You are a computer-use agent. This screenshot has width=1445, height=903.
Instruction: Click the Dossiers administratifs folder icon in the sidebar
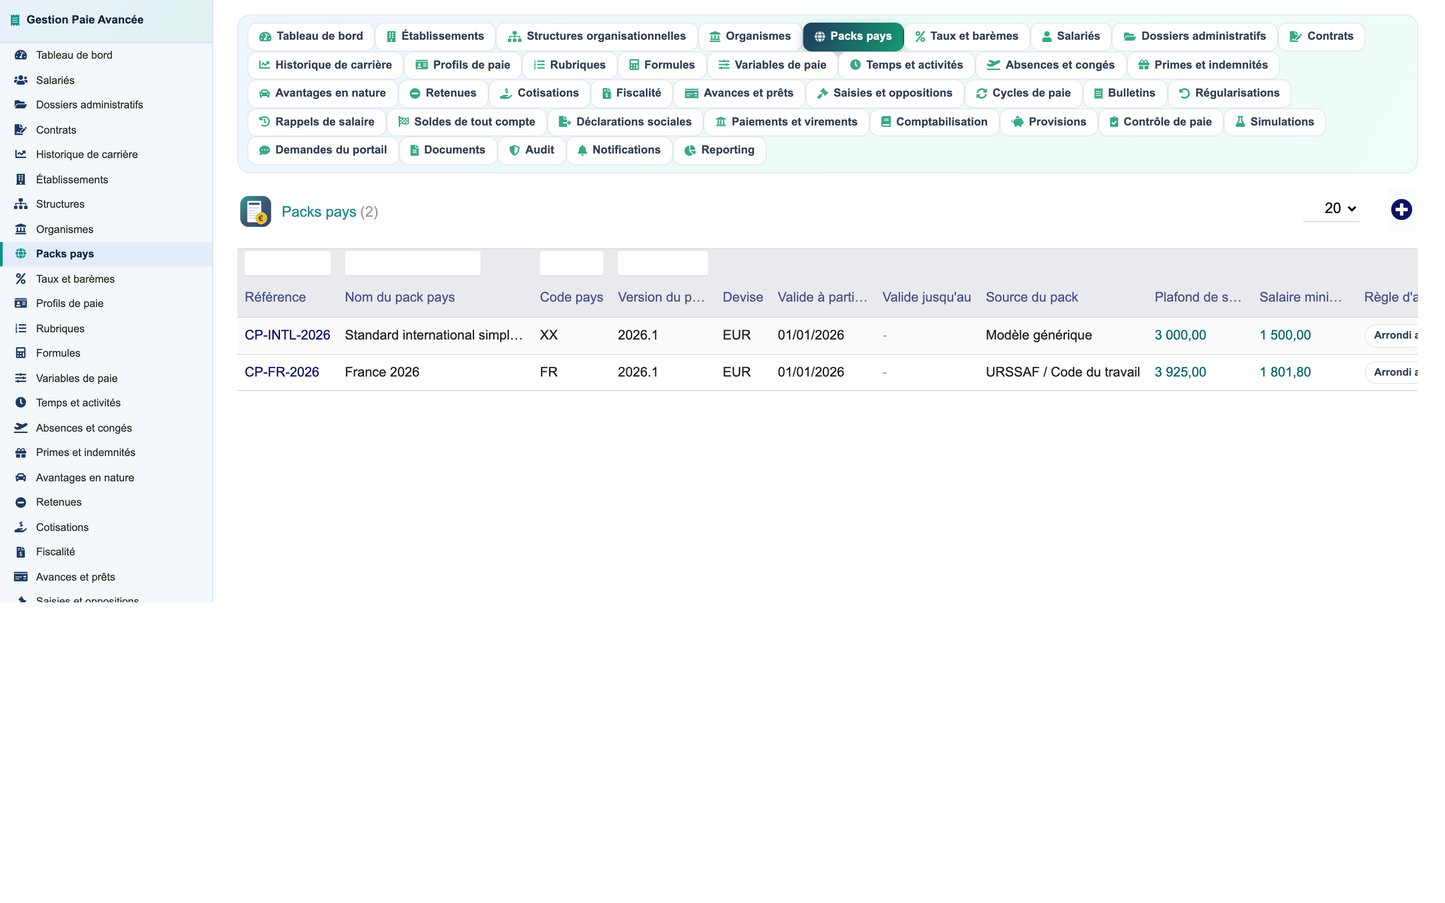[x=20, y=105]
